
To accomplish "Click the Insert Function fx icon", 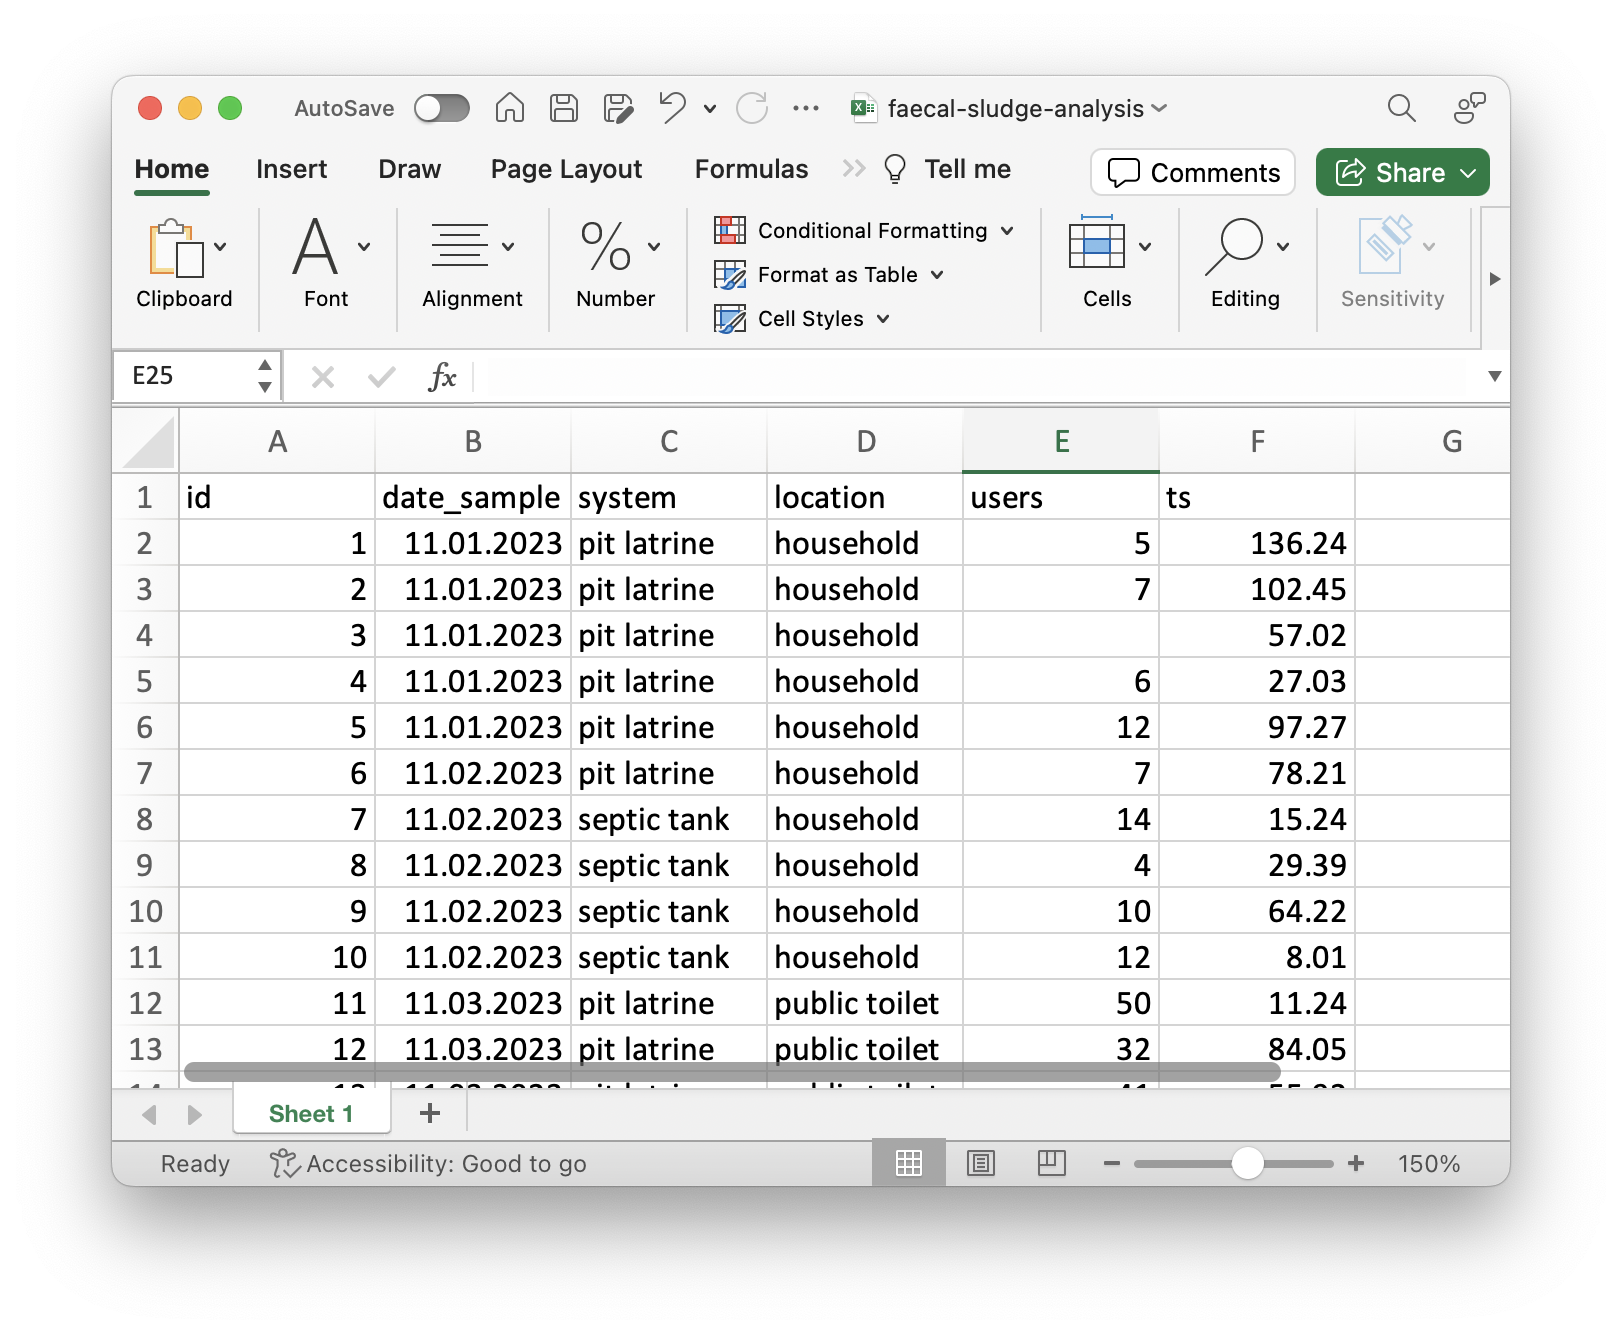I will pos(442,377).
